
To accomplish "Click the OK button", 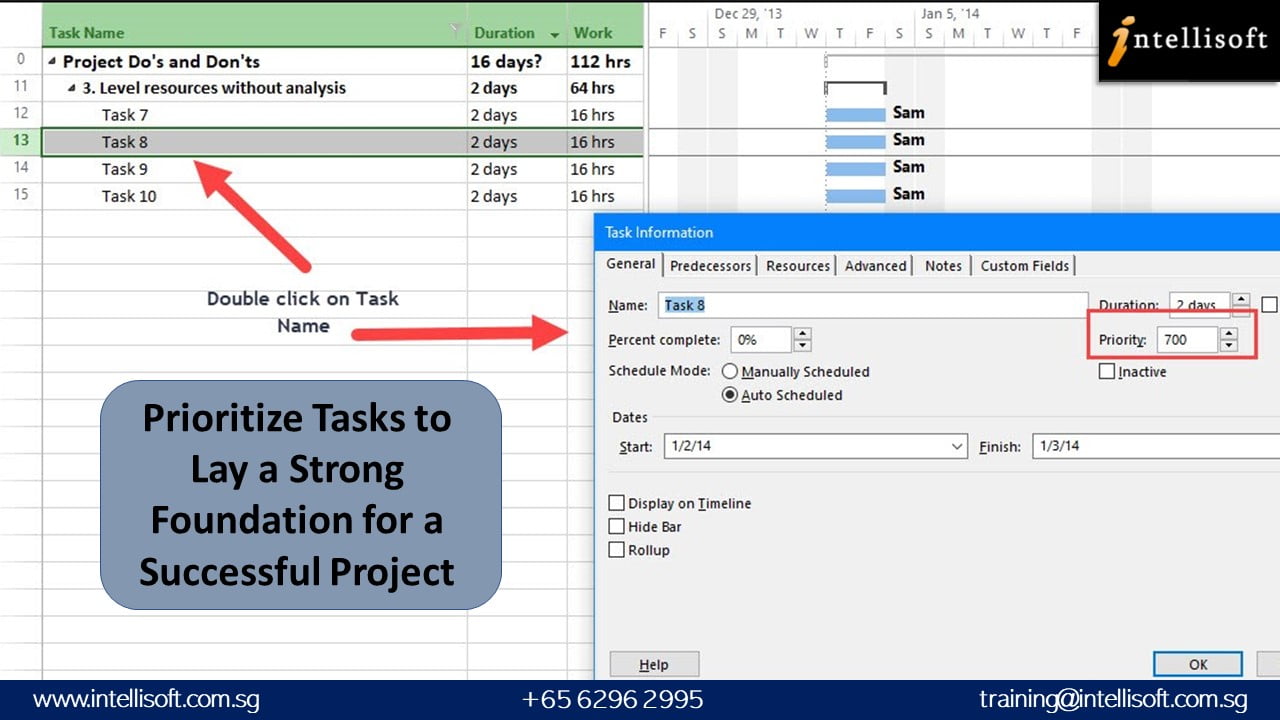I will coord(1197,663).
